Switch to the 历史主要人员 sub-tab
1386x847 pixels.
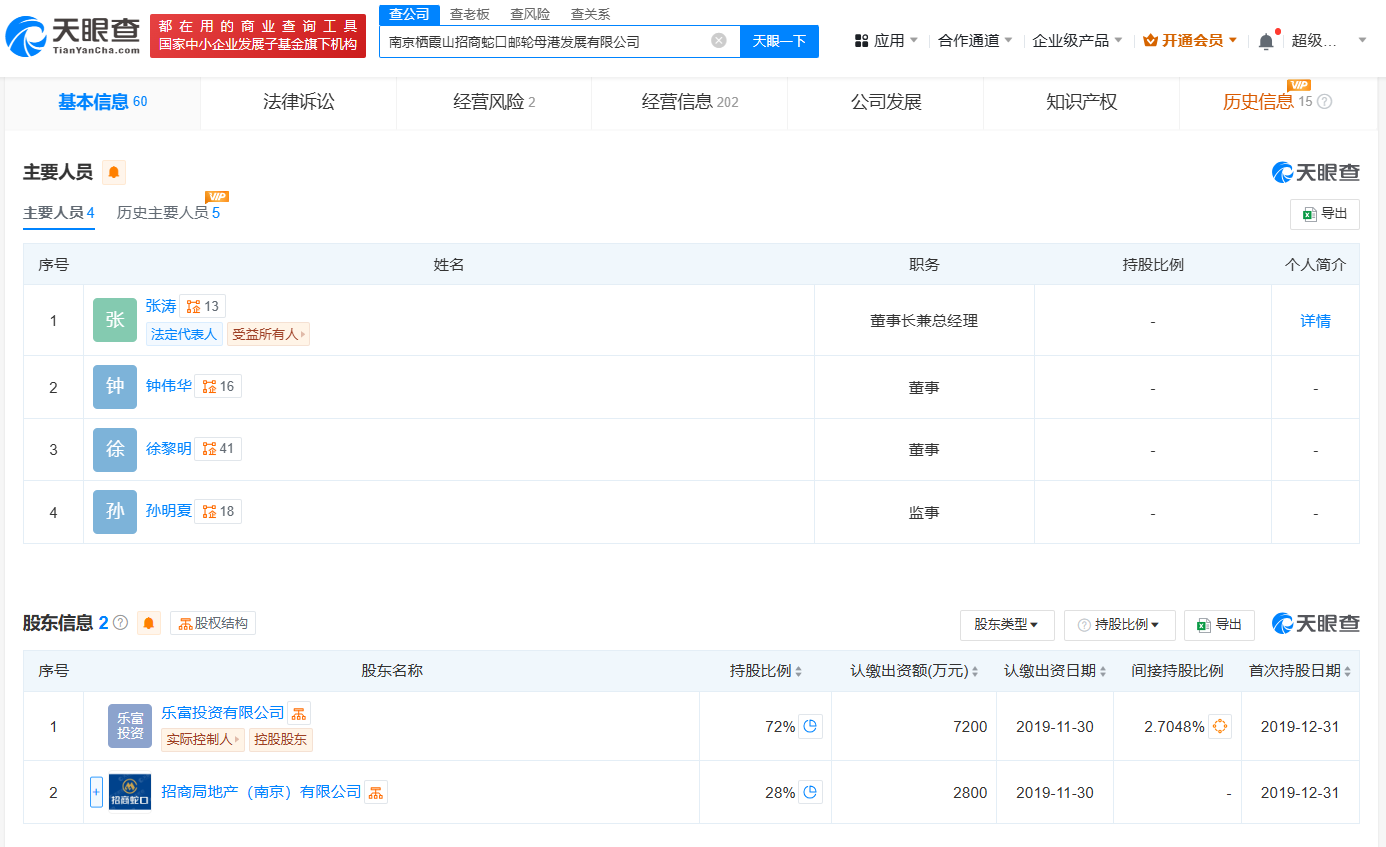[x=167, y=213]
